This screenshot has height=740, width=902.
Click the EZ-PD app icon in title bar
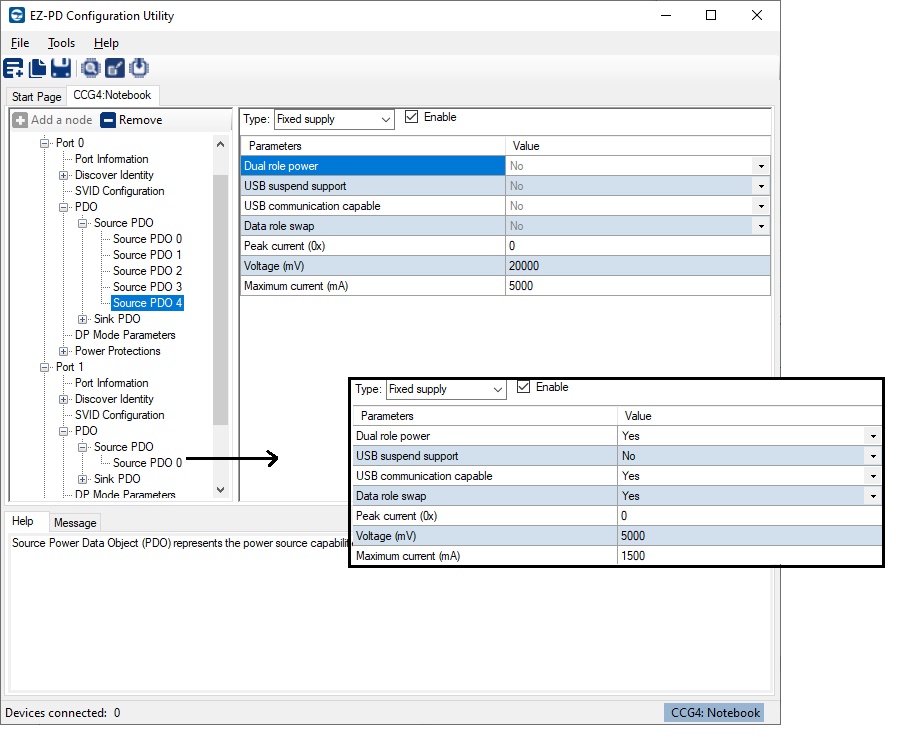tap(16, 15)
